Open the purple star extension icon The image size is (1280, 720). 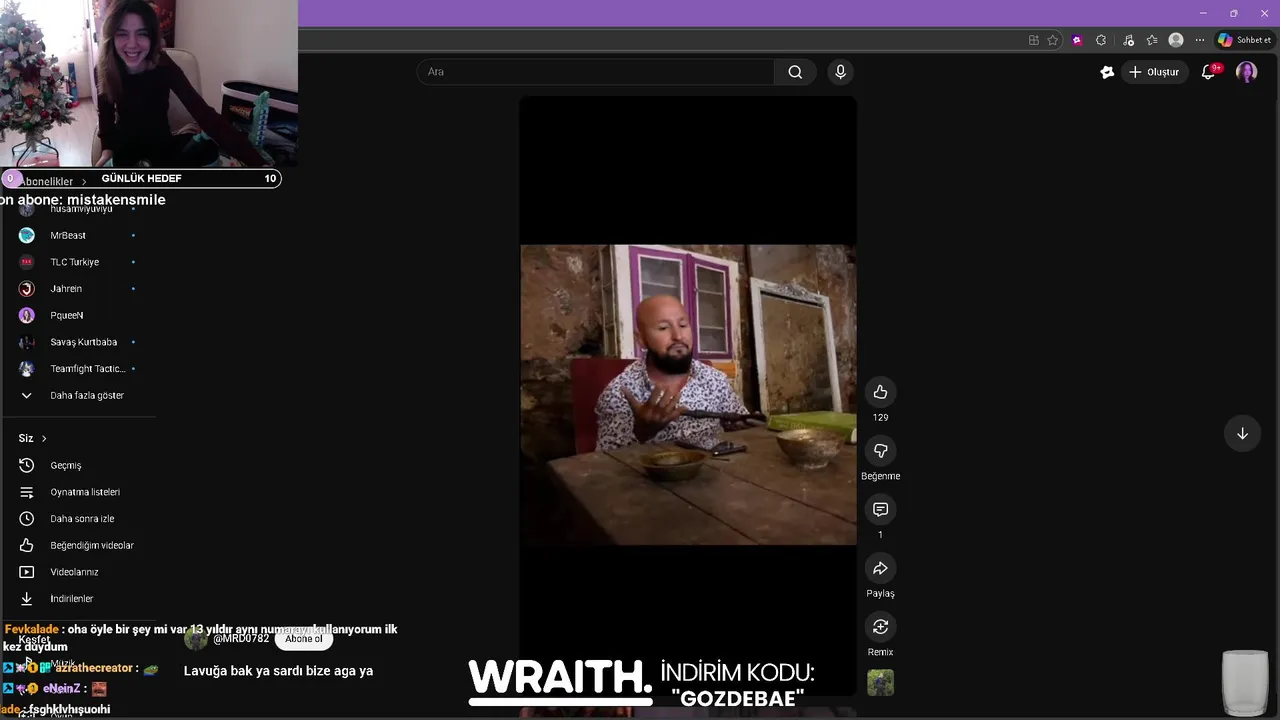(1077, 40)
